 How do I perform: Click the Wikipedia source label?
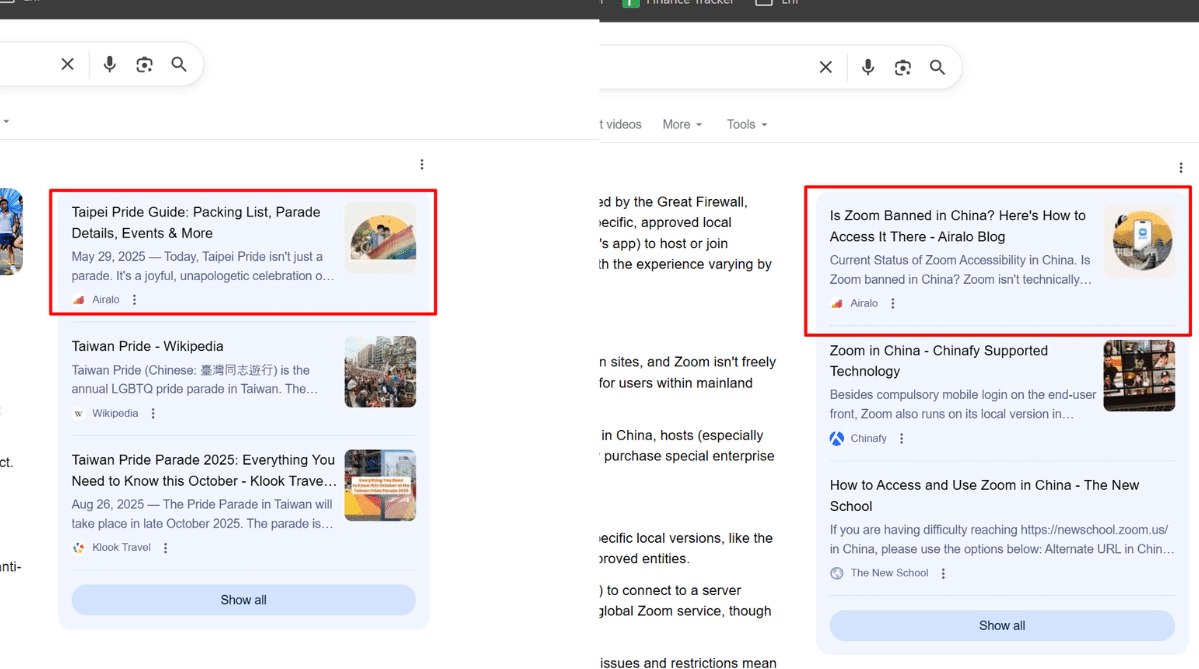click(x=115, y=413)
